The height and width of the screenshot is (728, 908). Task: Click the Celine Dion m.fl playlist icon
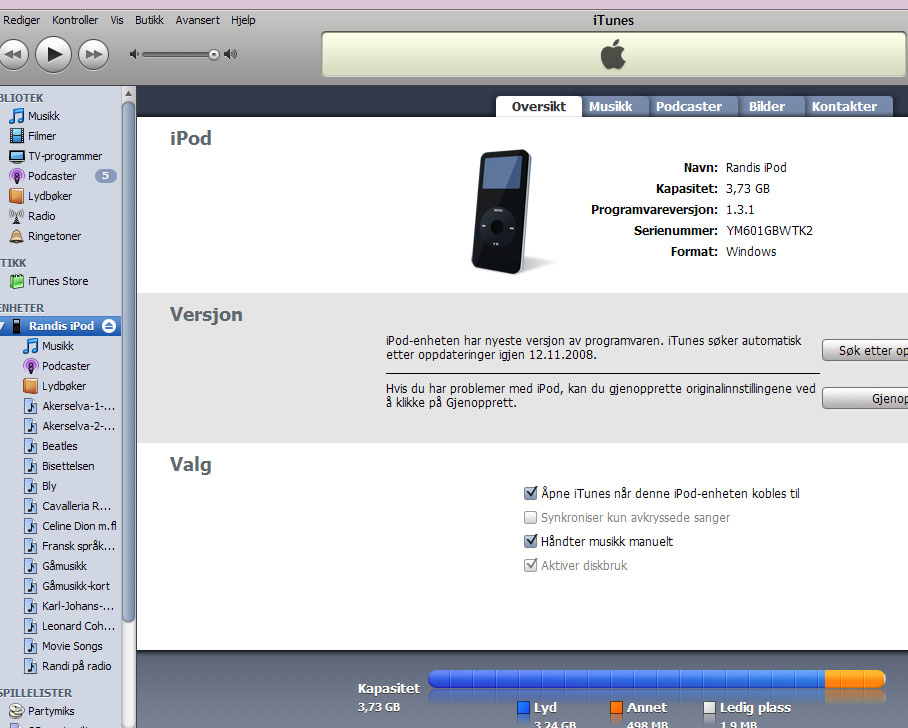(x=31, y=526)
